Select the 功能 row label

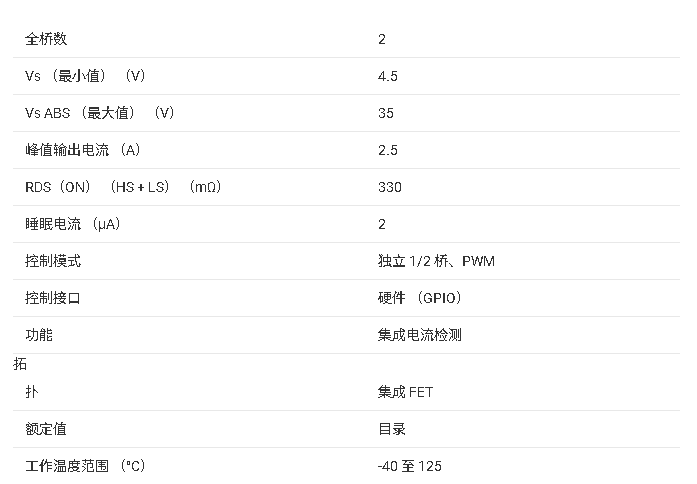coord(39,335)
